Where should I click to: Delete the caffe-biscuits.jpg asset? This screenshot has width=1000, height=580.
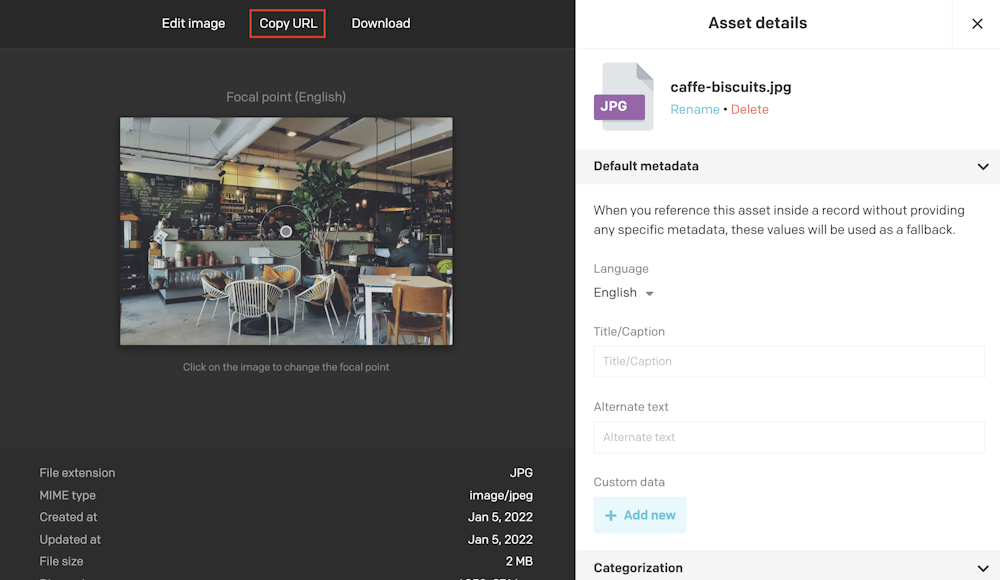[x=750, y=110]
